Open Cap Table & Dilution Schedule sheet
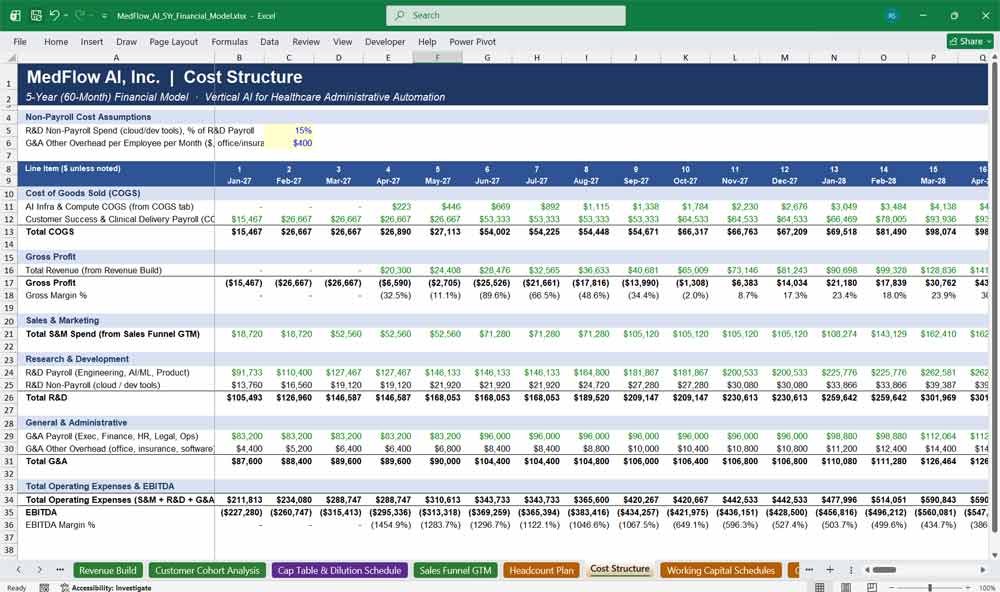Screen dimensions: 1000x592 pos(339,570)
